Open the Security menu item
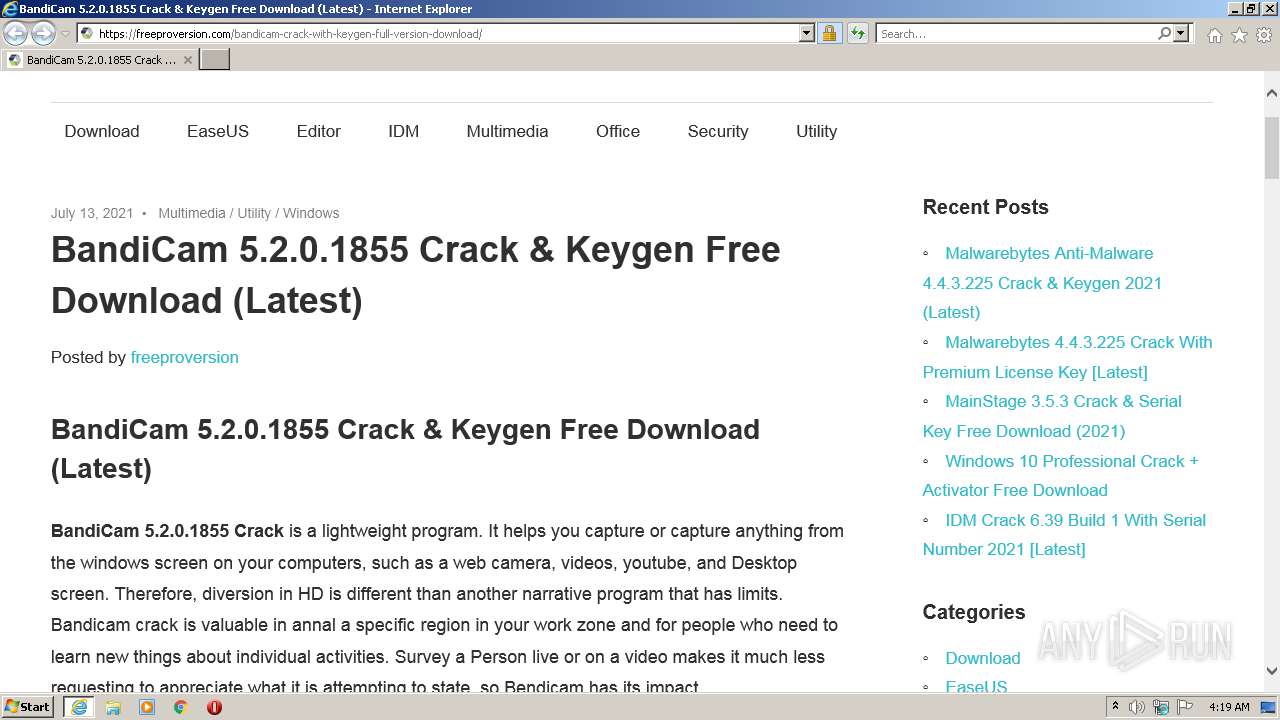 pyautogui.click(x=718, y=131)
